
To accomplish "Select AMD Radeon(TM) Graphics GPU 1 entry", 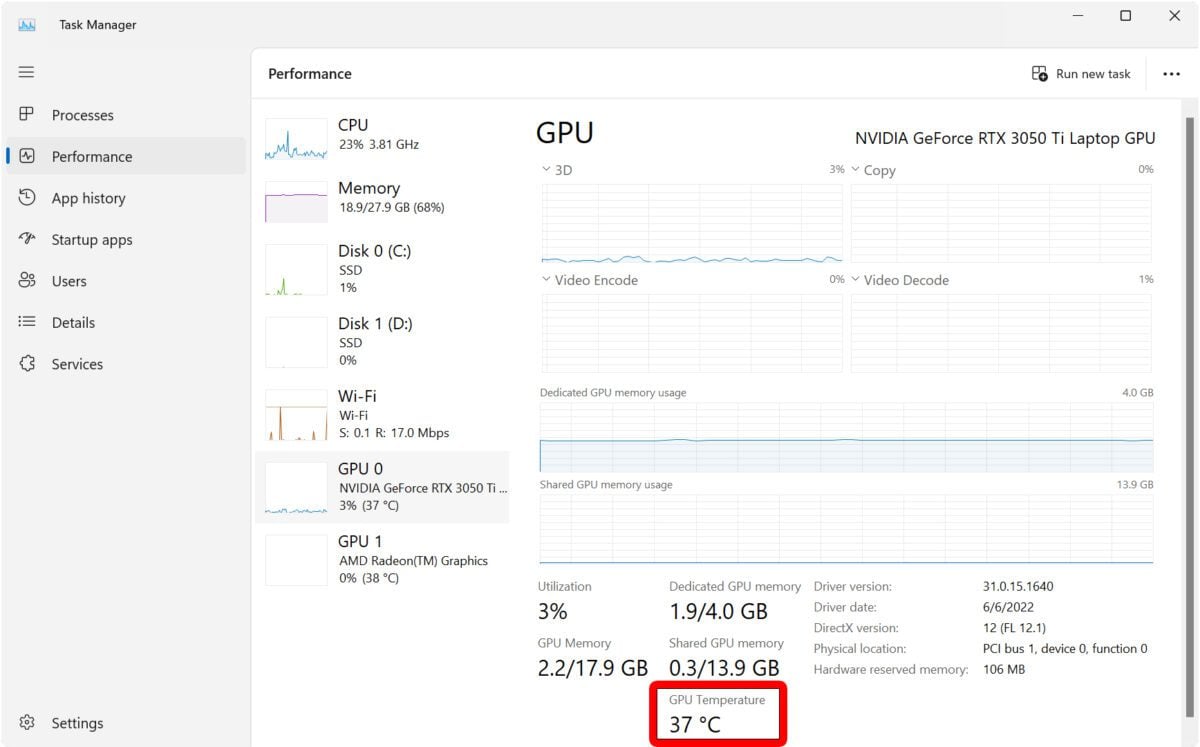I will pos(383,560).
